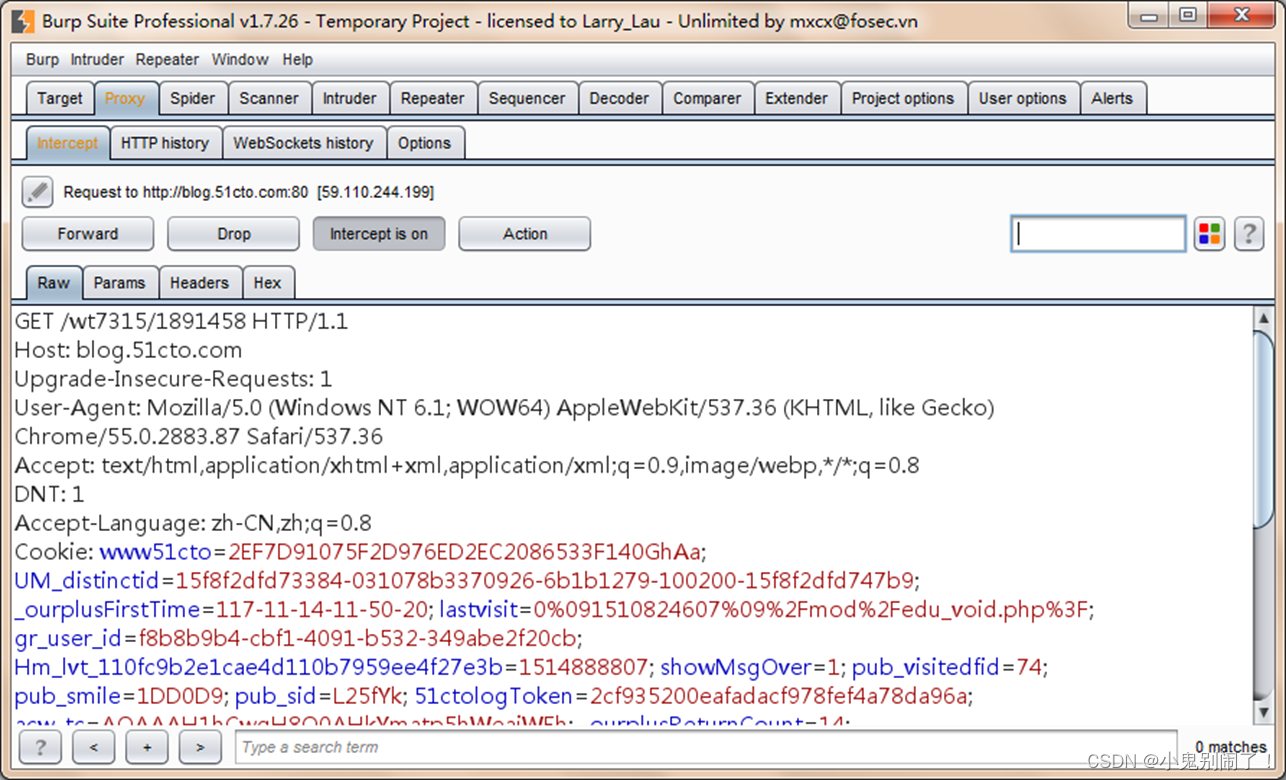Switch to the Params view tab
Image resolution: width=1286 pixels, height=780 pixels.
119,283
